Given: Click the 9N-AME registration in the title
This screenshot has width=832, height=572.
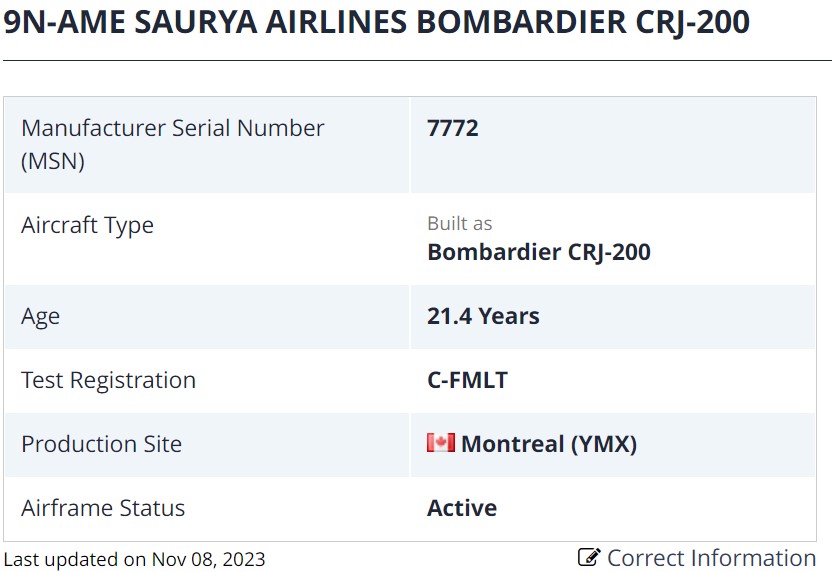Looking at the screenshot, I should pyautogui.click(x=64, y=22).
